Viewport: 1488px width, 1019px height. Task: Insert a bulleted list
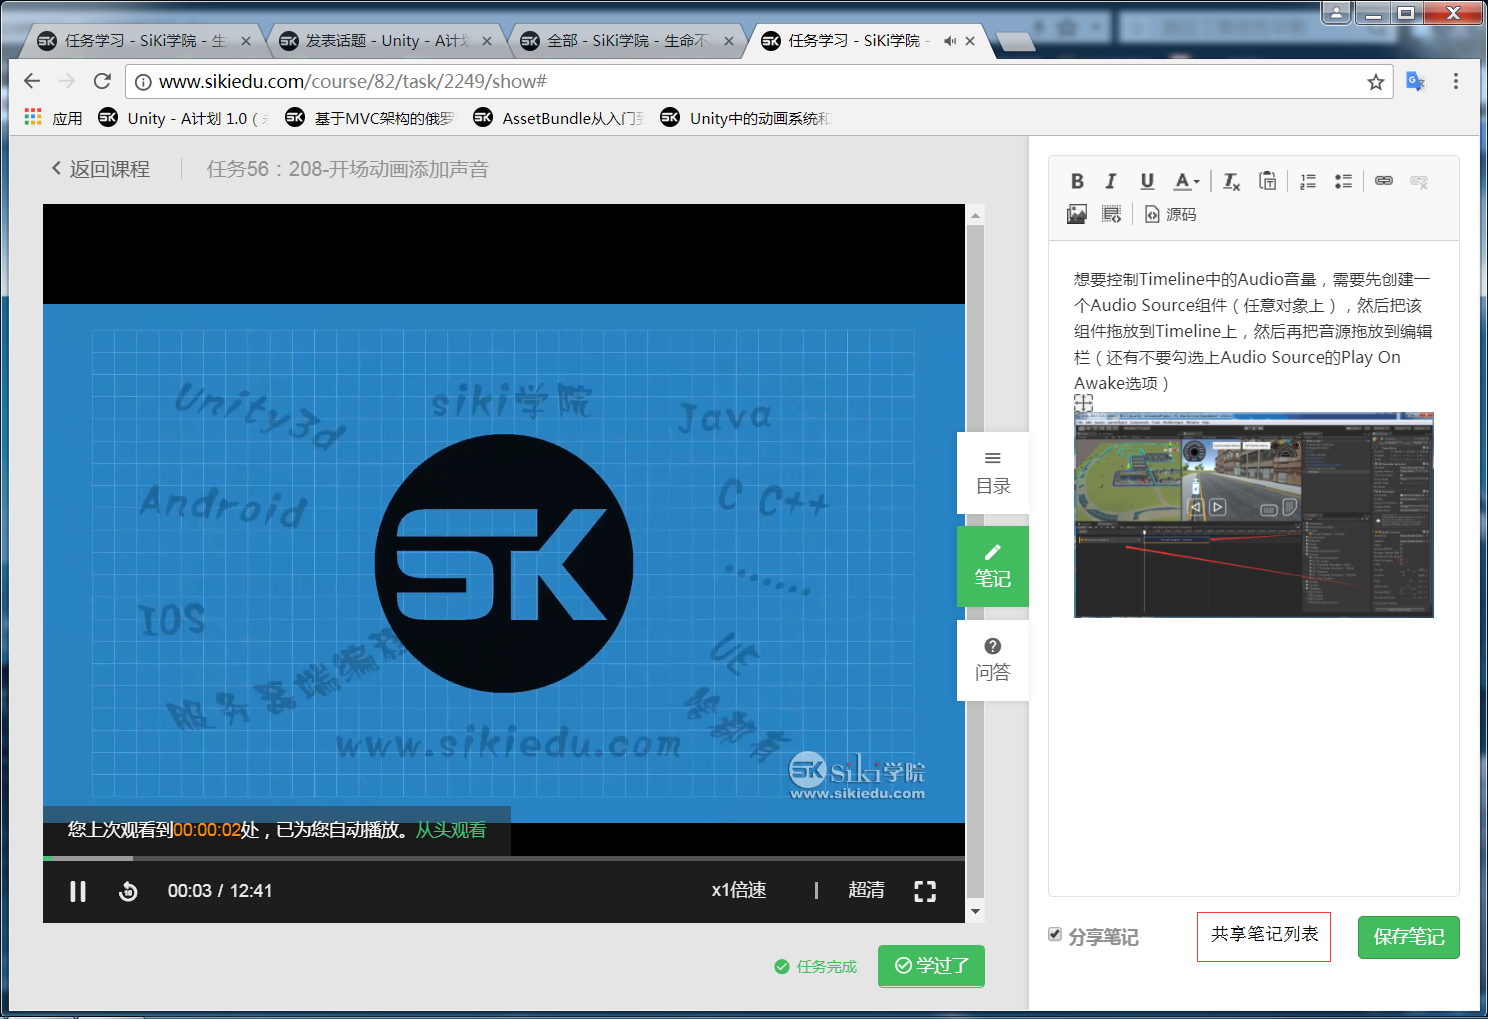tap(1343, 181)
